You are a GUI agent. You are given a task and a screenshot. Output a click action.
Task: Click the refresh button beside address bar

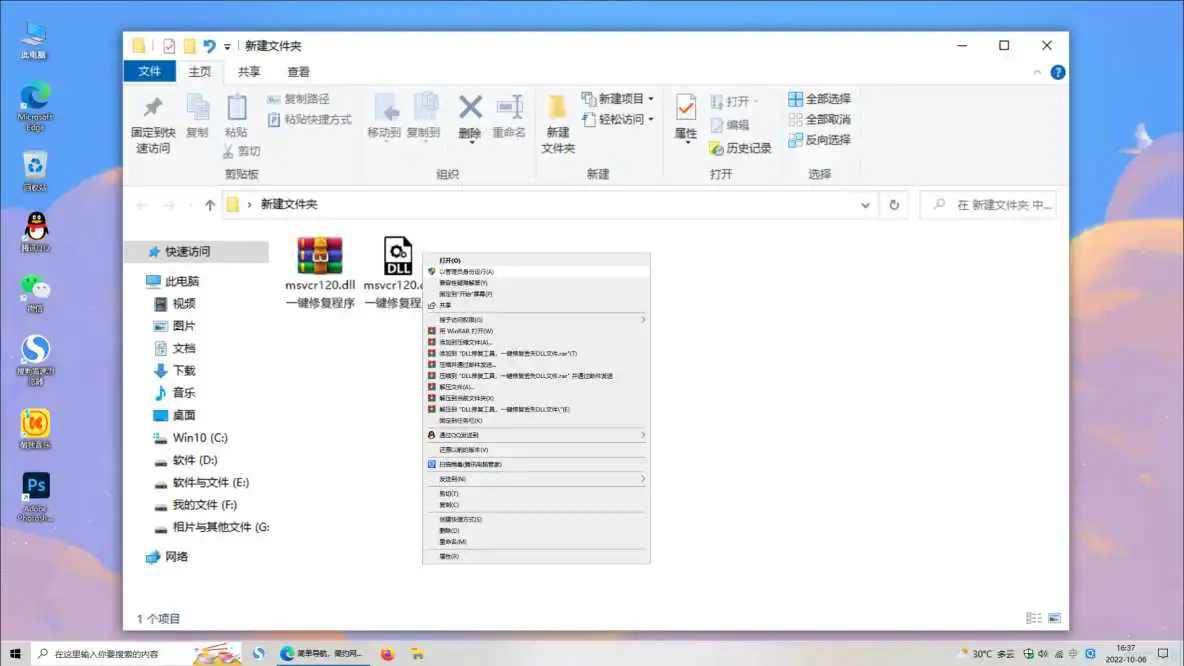point(894,204)
